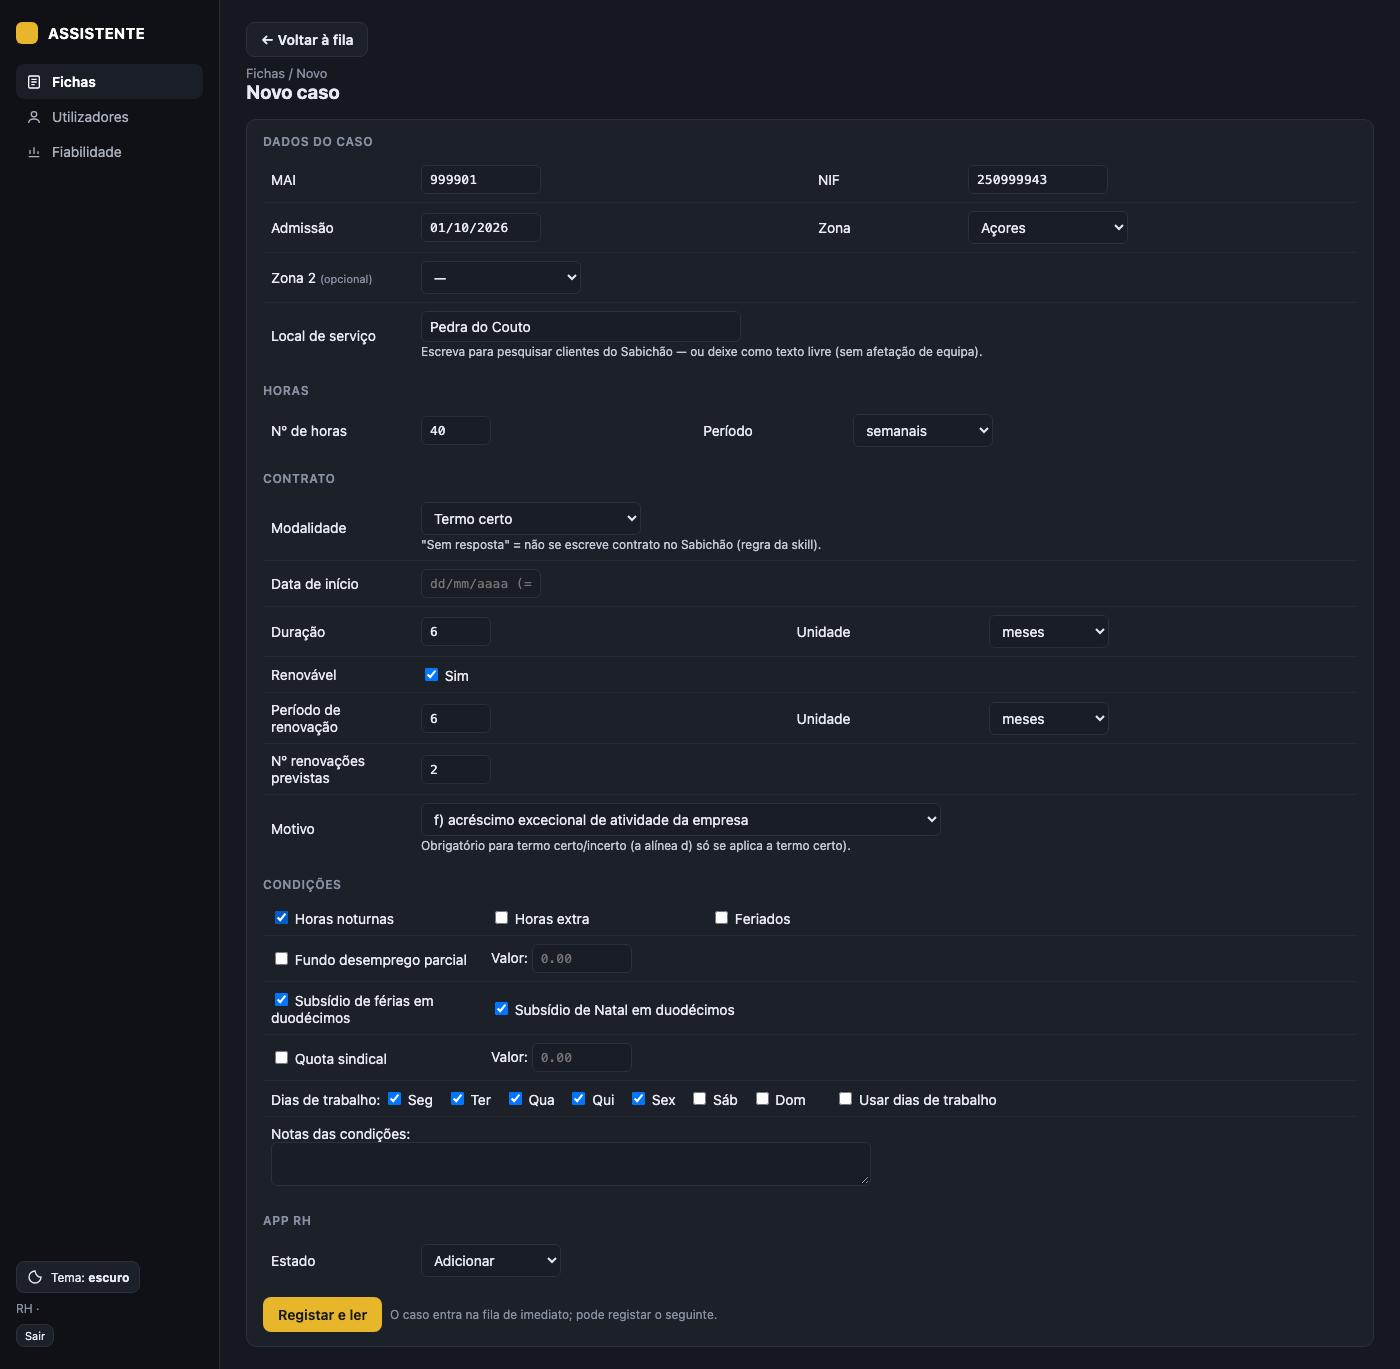Open the Zona dropdown showing Açores
Viewport: 1400px width, 1369px height.
pyautogui.click(x=1048, y=228)
